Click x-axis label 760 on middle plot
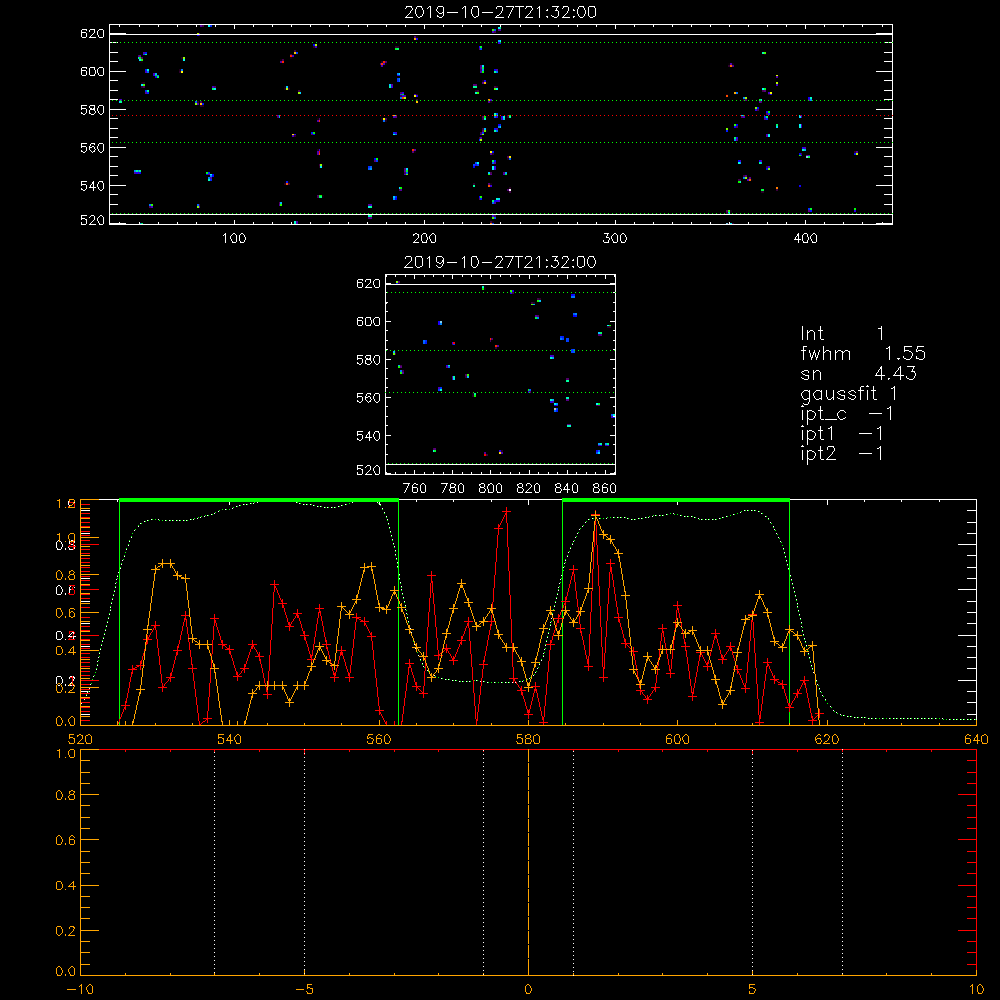1000x1000 pixels. (x=415, y=489)
